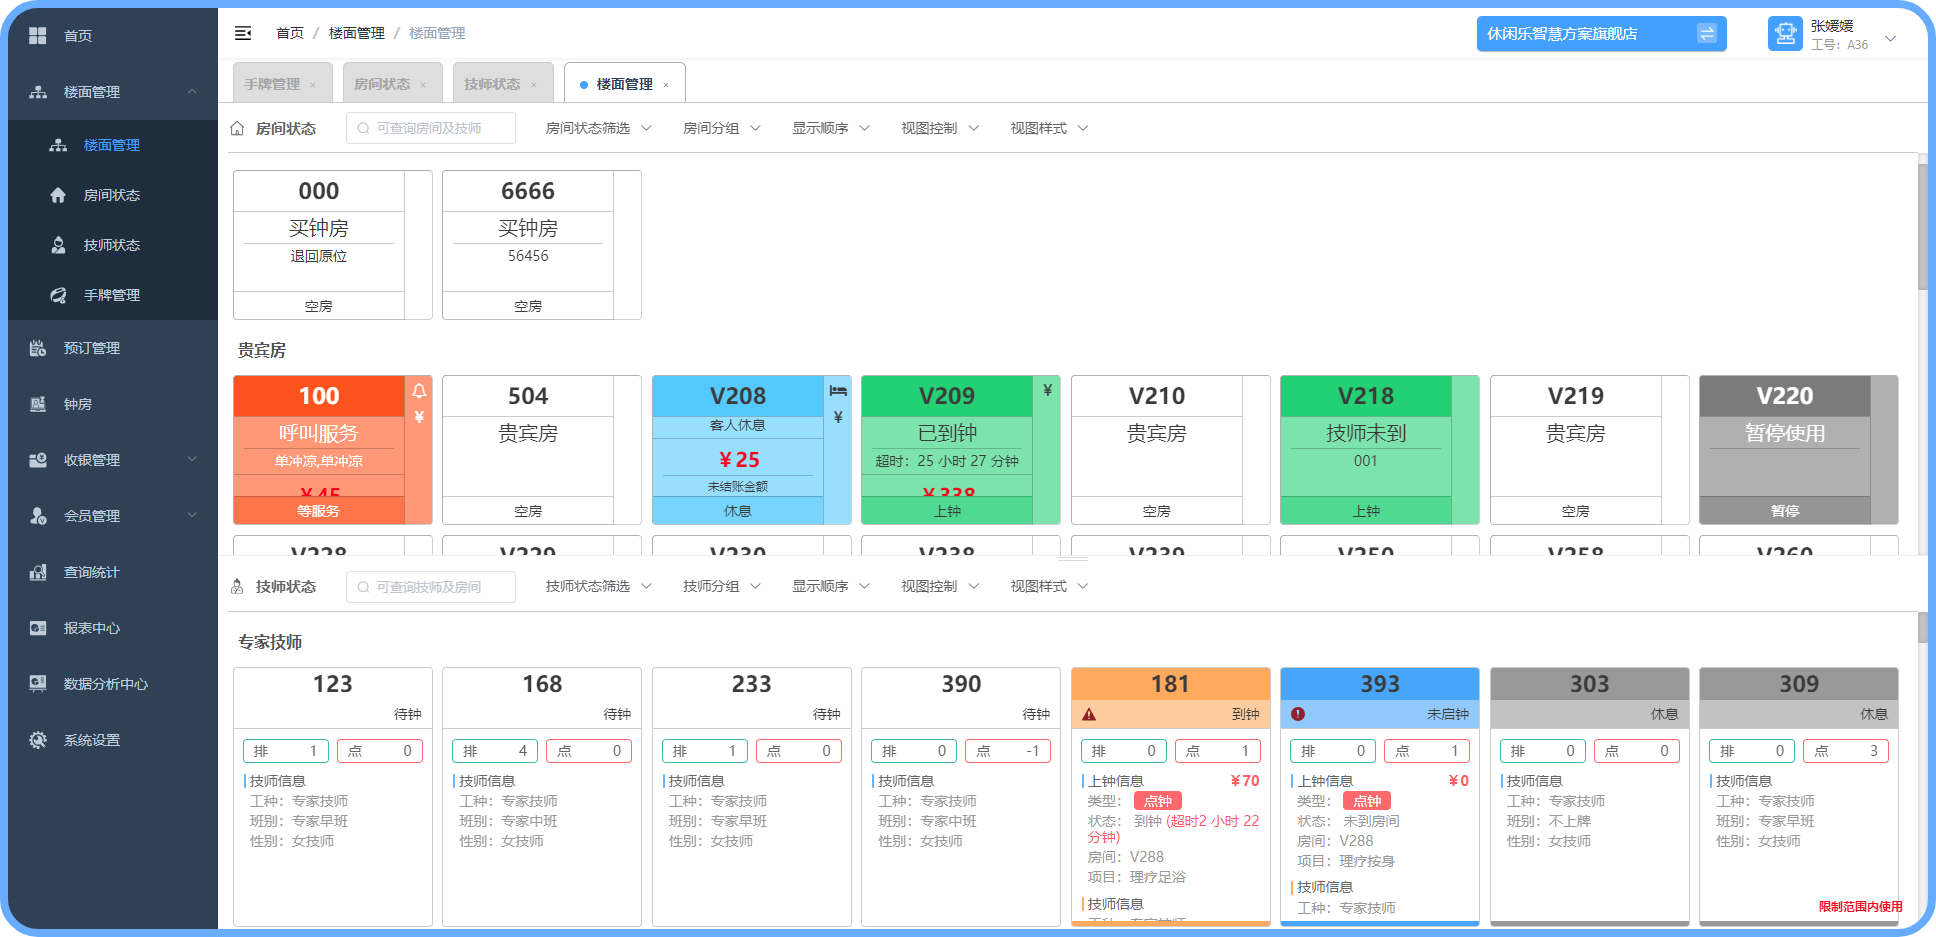The image size is (1936, 937).
Task: Close the 房间状态 tab
Action: [423, 85]
